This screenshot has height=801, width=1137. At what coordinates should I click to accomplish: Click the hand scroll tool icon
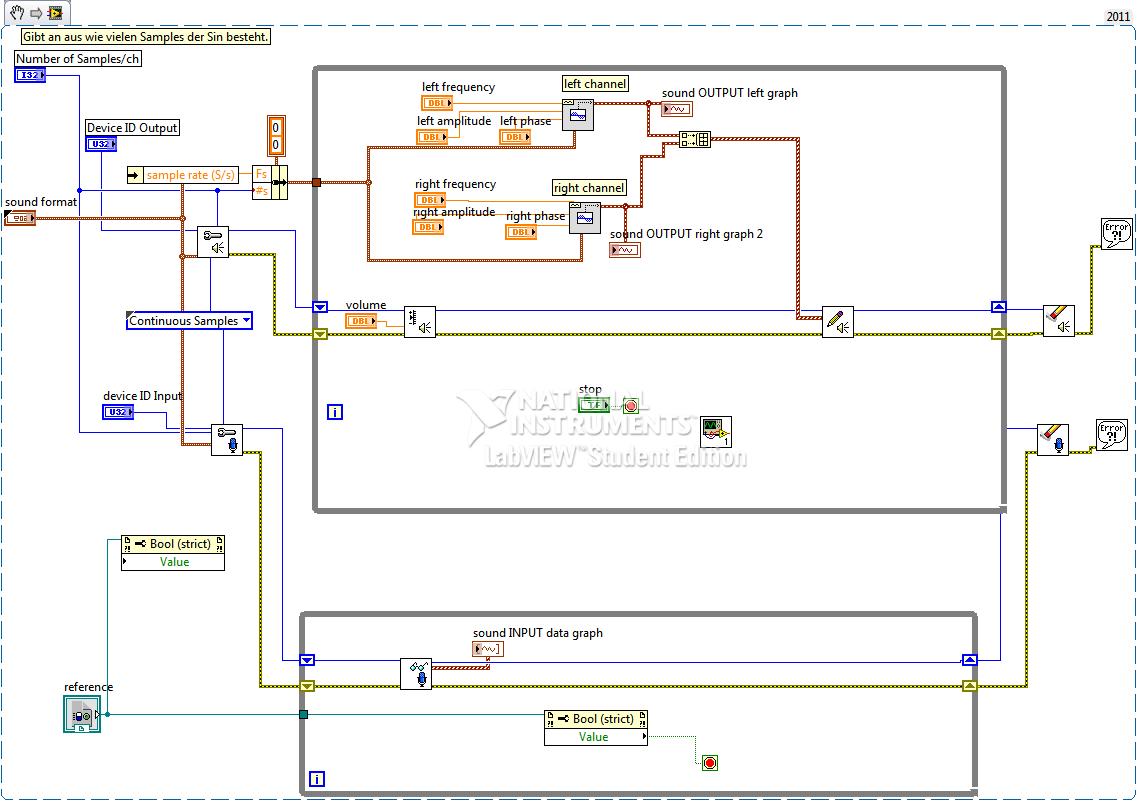tap(17, 12)
